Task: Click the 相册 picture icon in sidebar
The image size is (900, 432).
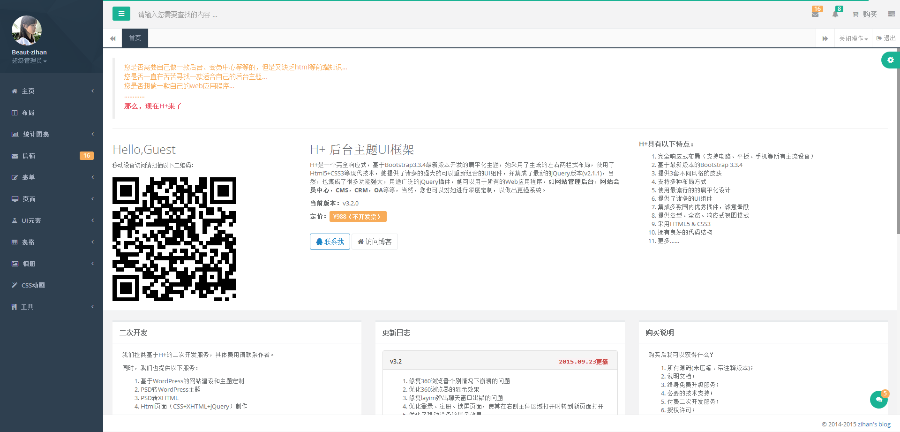Action: pyautogui.click(x=14, y=263)
